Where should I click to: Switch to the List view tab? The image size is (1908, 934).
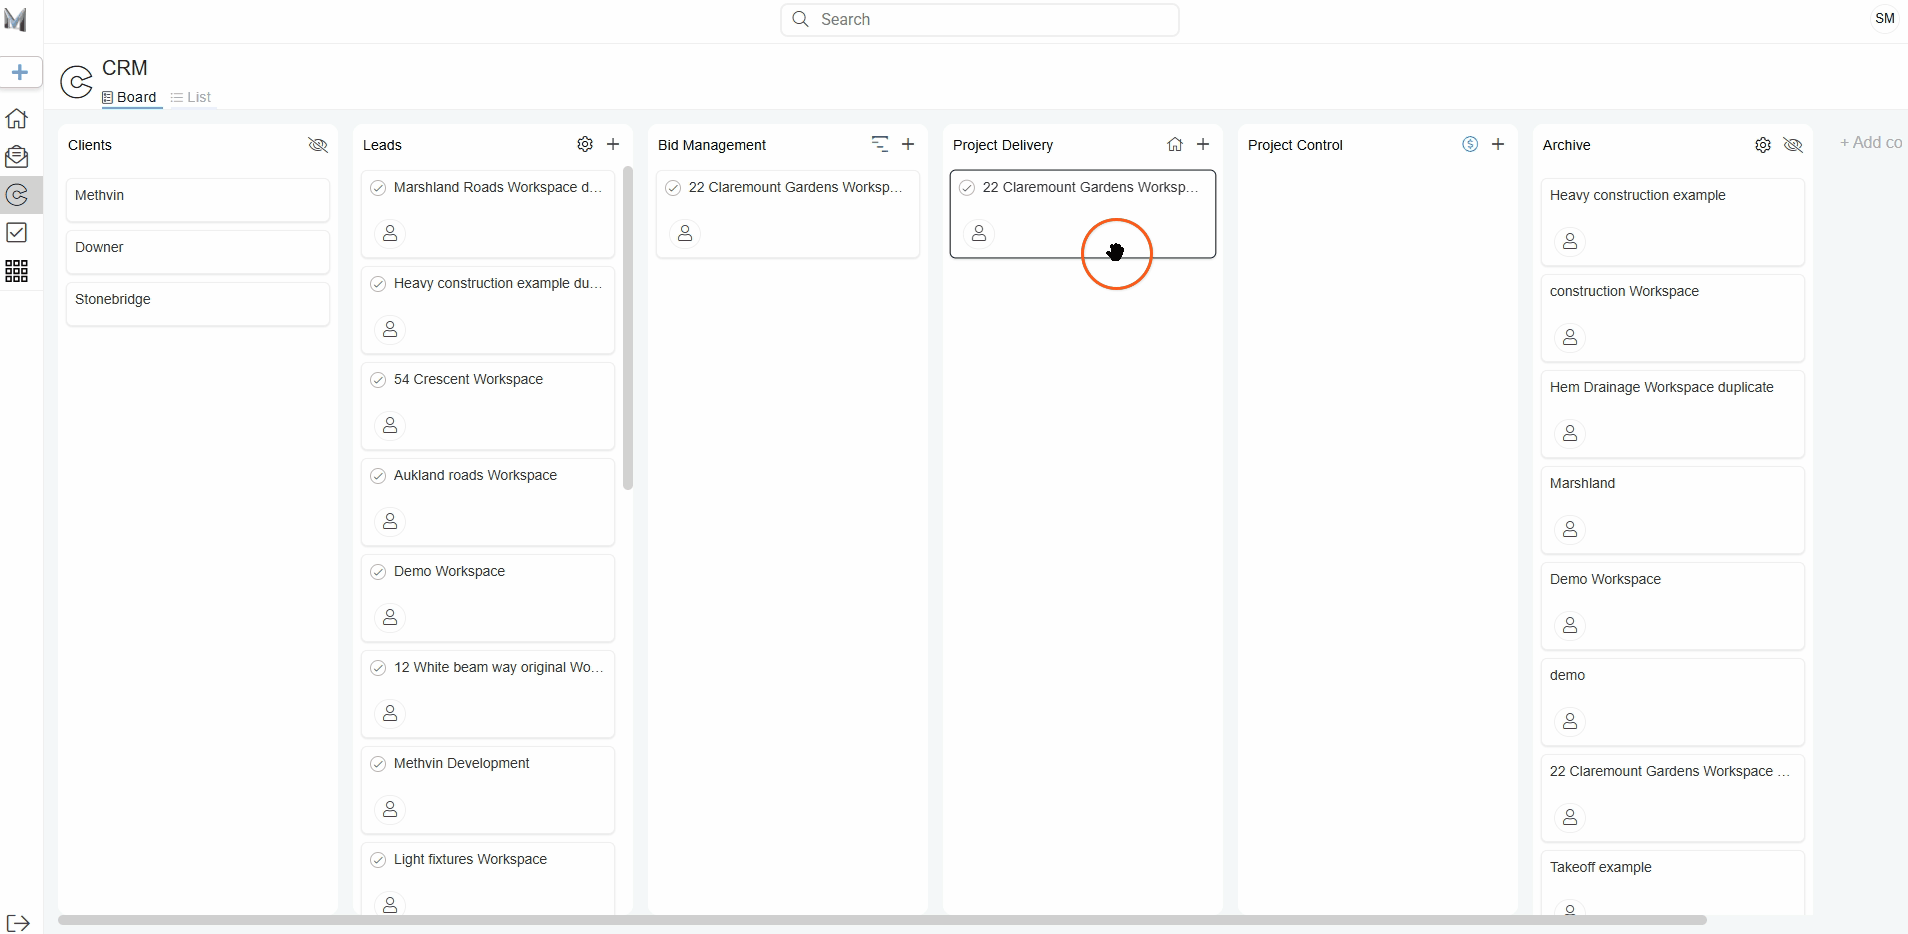tap(191, 97)
